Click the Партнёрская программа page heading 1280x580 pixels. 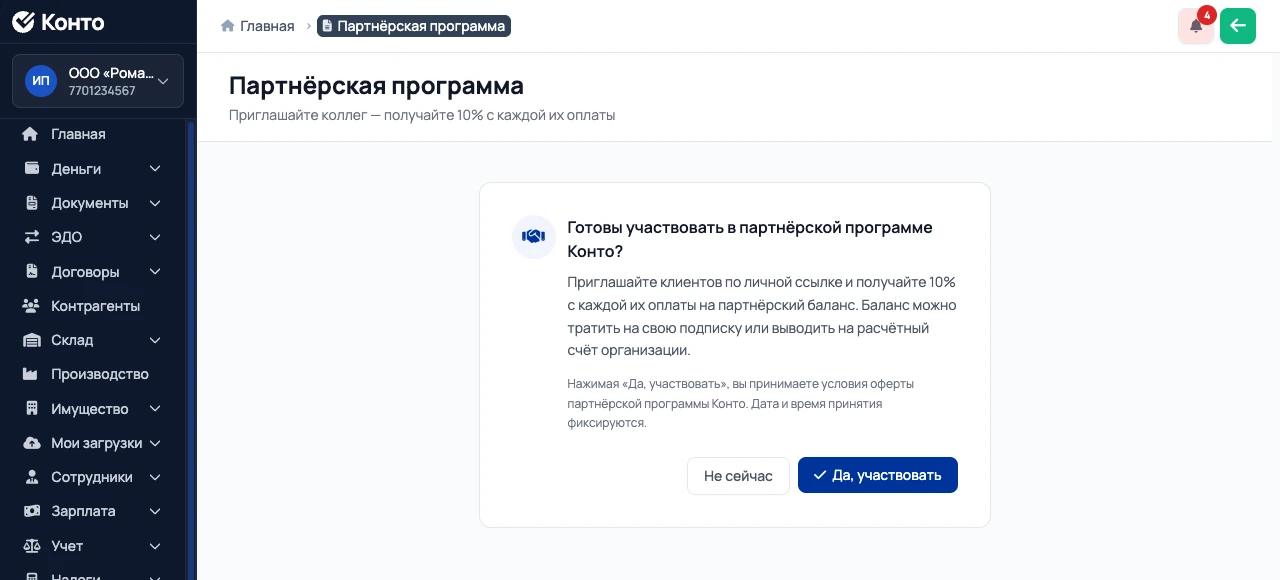pos(376,85)
